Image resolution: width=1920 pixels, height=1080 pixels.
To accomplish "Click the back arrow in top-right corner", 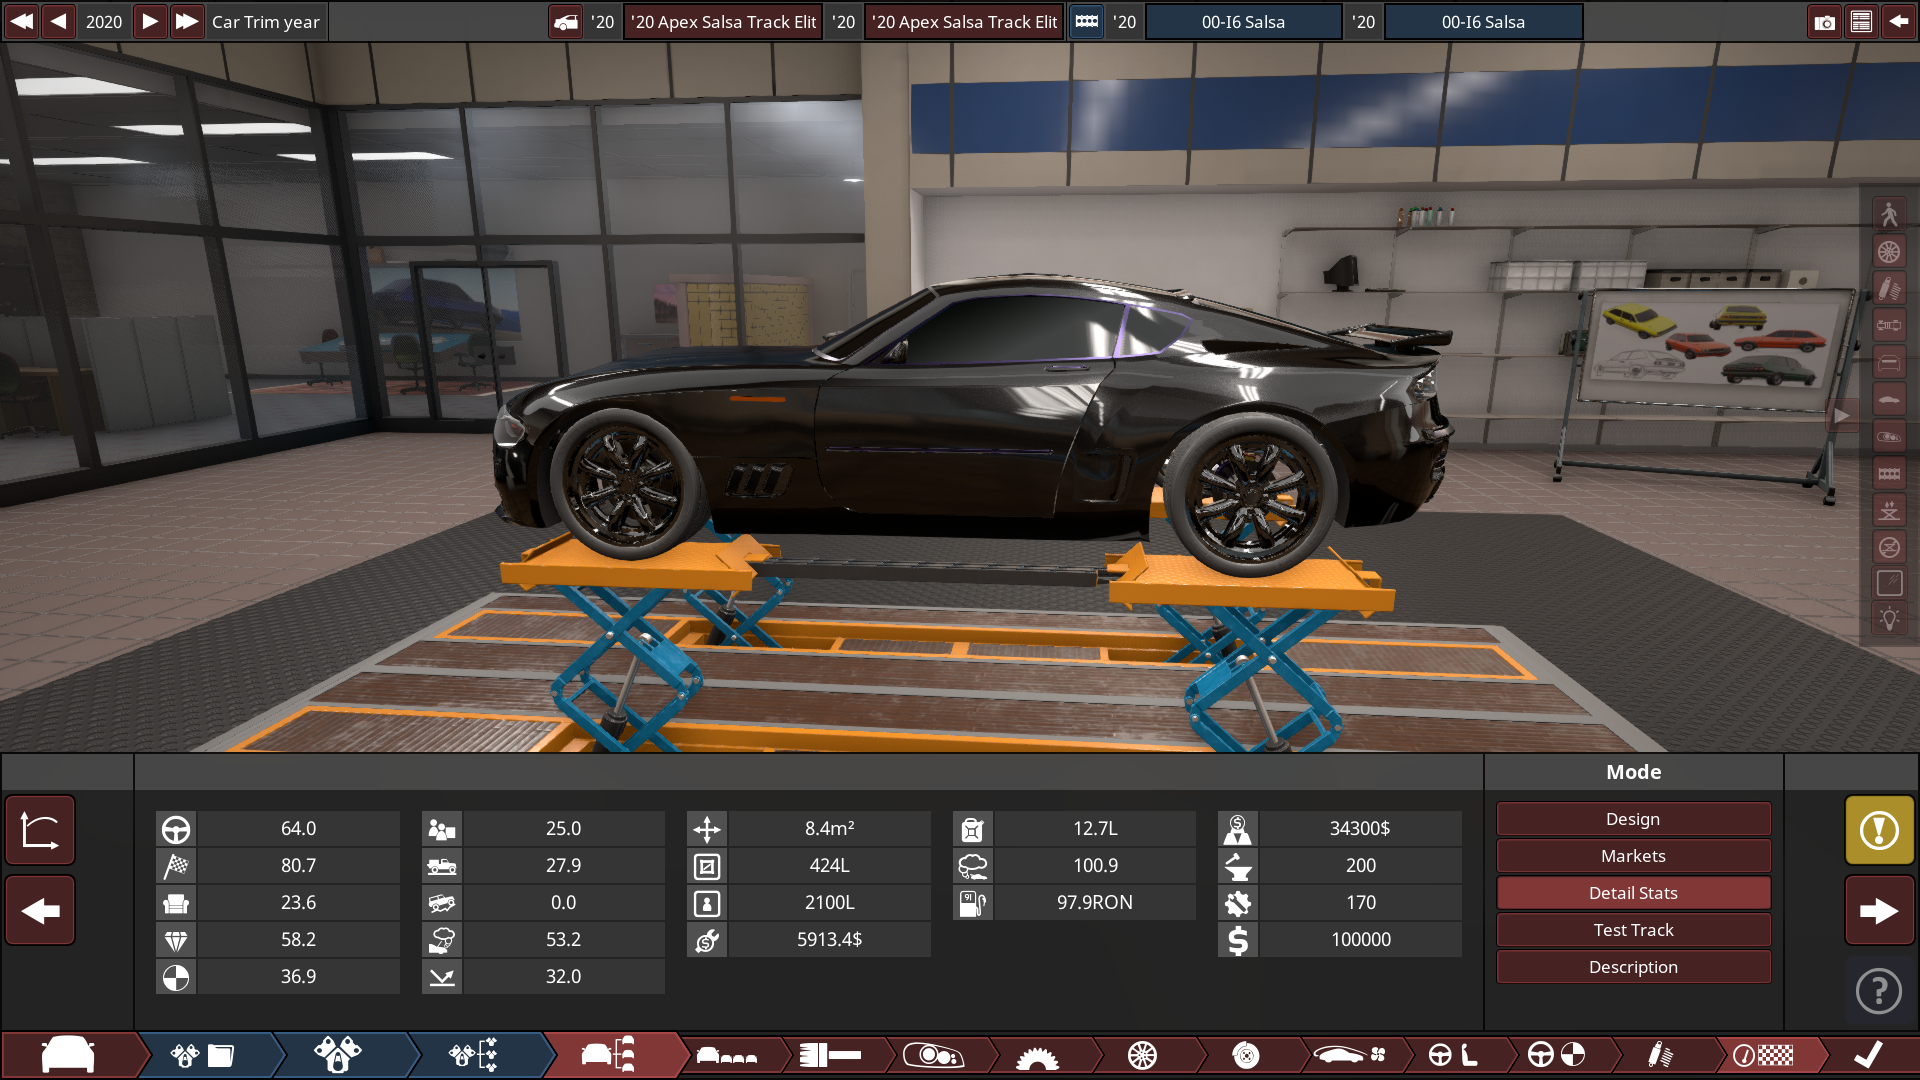I will pos(1898,22).
